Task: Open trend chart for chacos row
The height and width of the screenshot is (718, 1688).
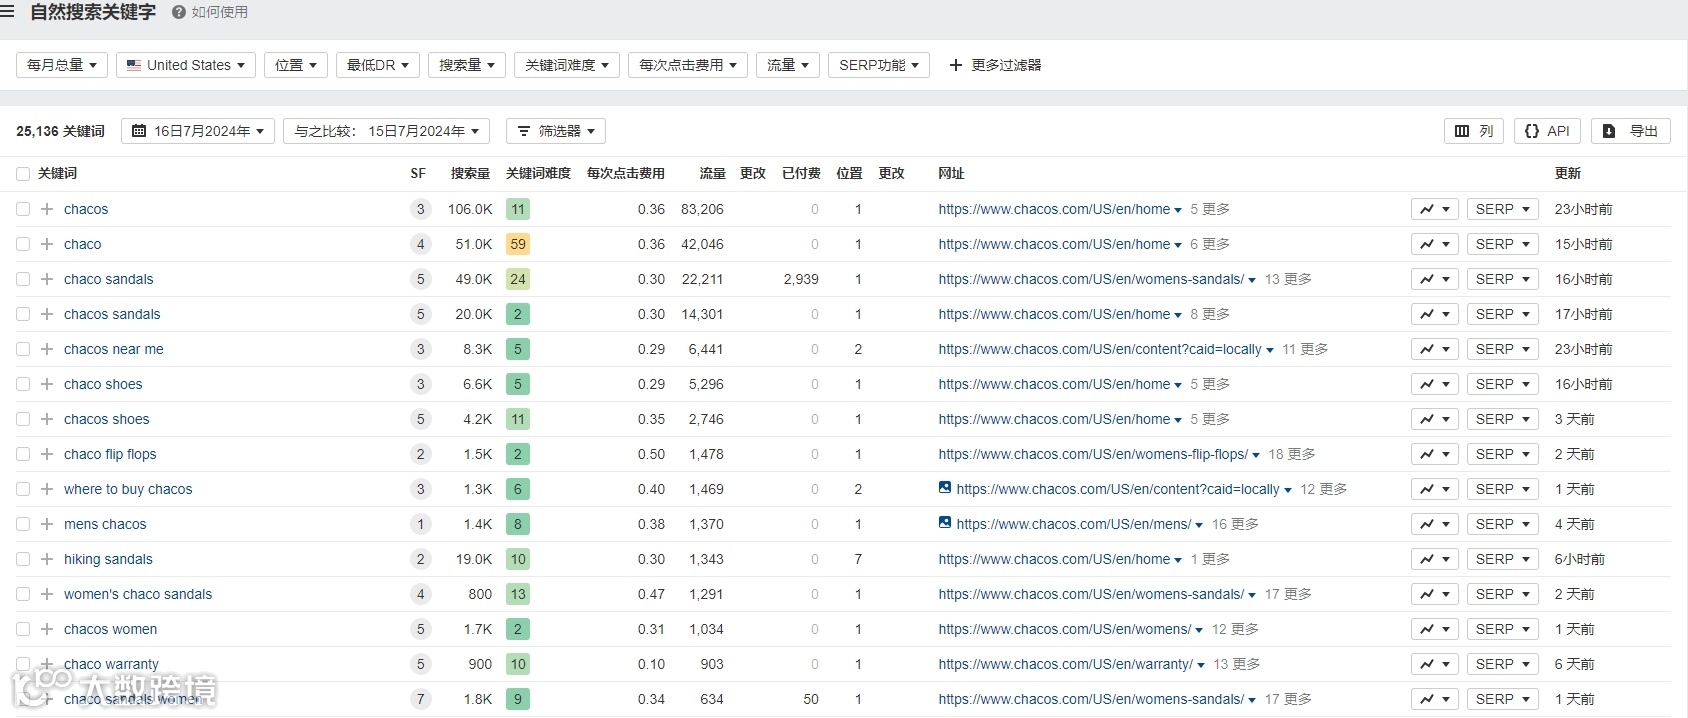Action: (x=1435, y=209)
